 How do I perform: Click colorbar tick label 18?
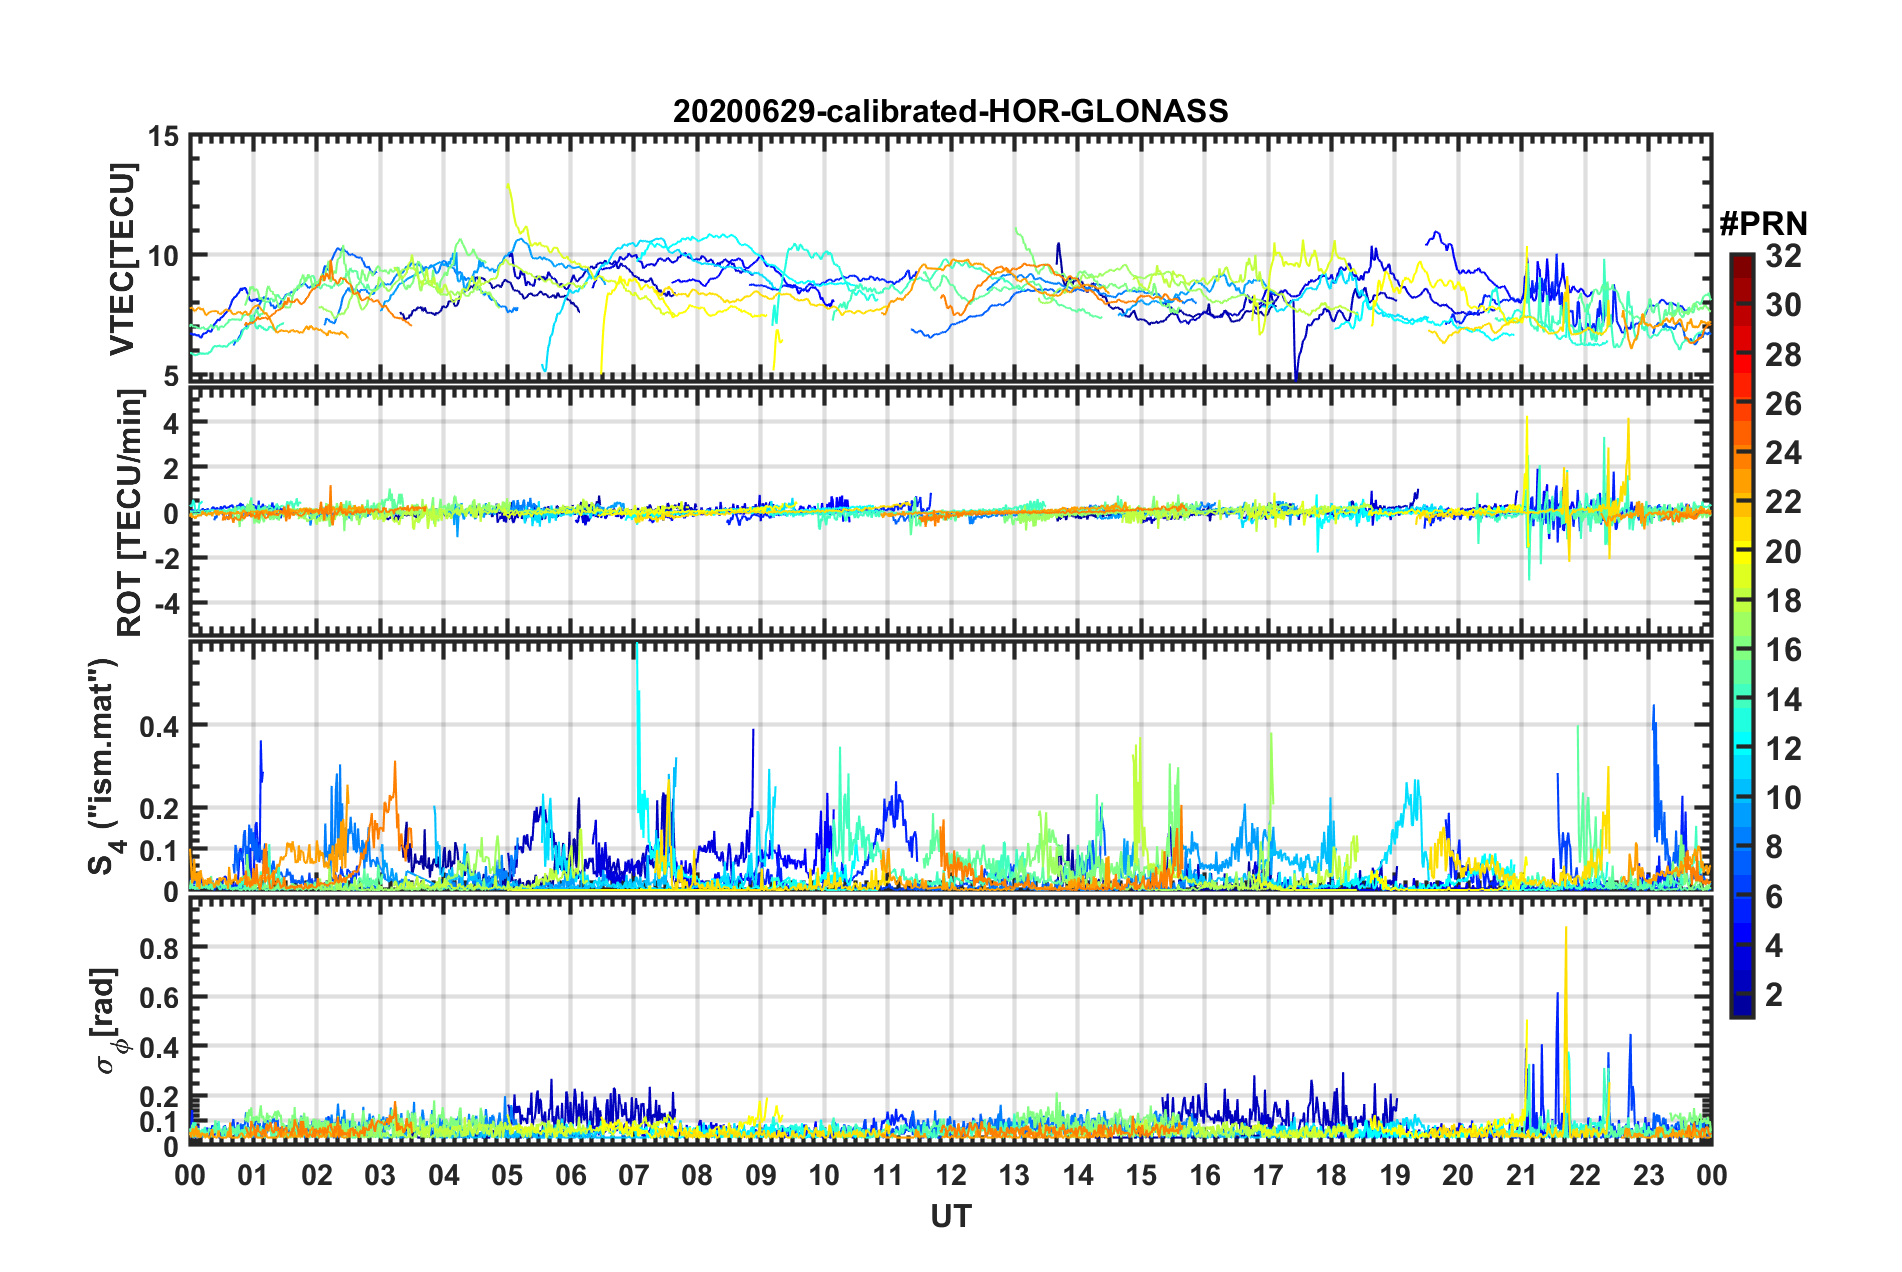click(1783, 601)
